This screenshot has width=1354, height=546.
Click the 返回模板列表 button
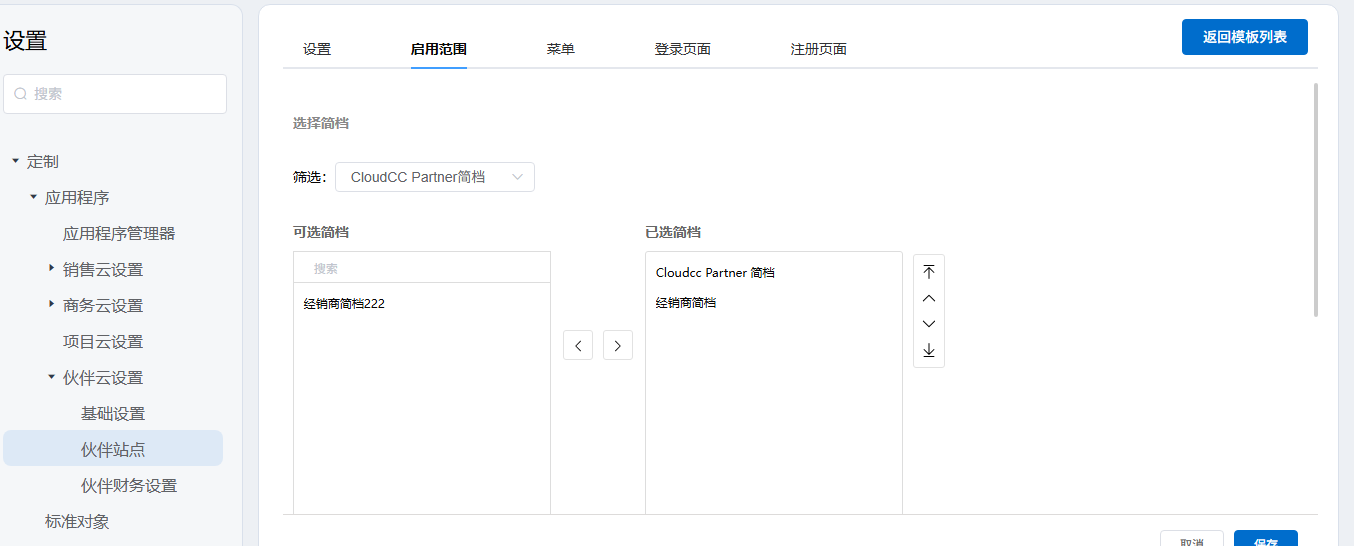1244,37
